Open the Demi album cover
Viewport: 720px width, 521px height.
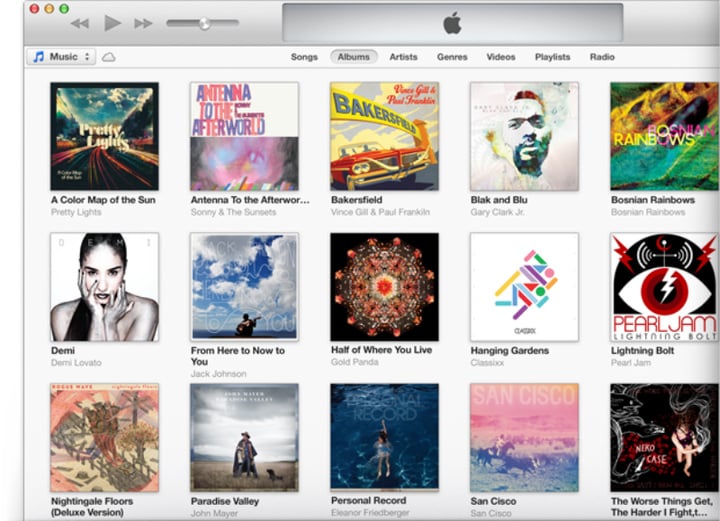(105, 287)
